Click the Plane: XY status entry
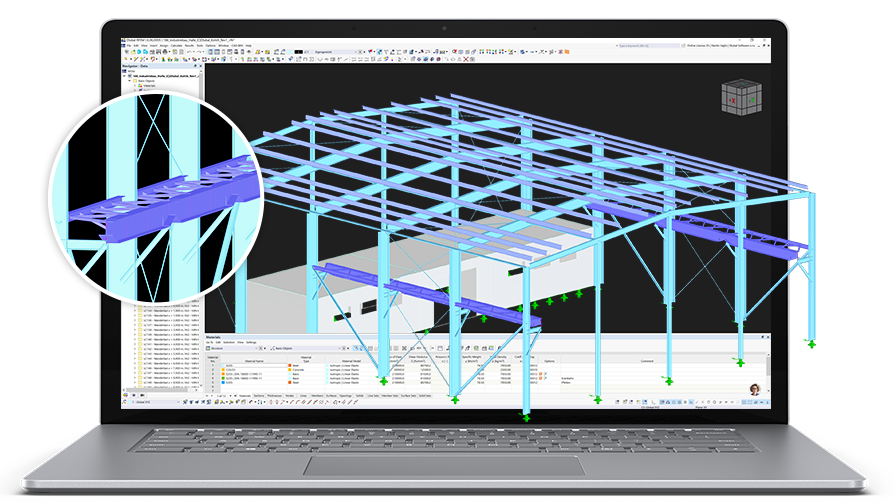The height and width of the screenshot is (504, 896). (701, 407)
